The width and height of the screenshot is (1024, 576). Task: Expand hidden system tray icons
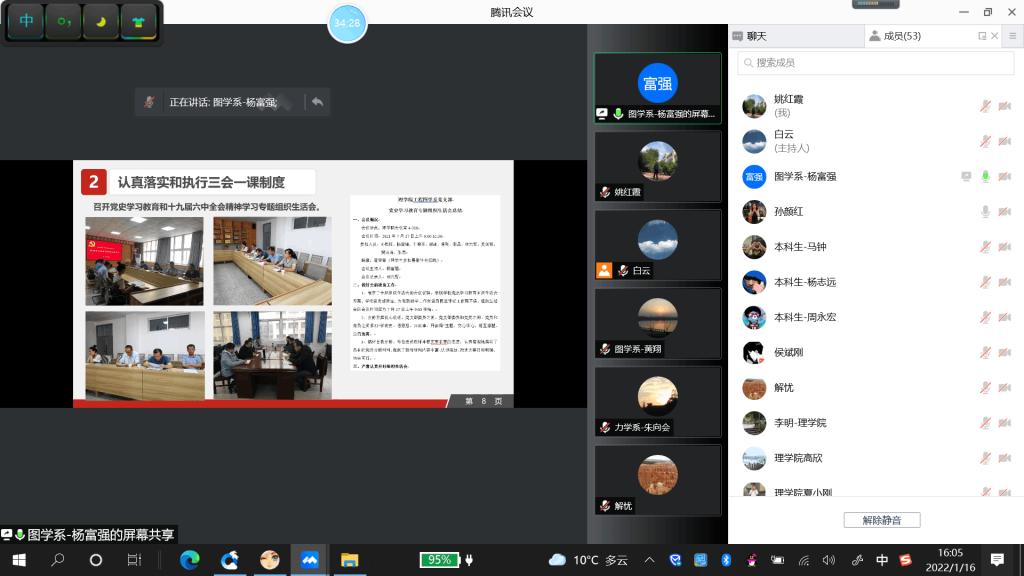649,560
